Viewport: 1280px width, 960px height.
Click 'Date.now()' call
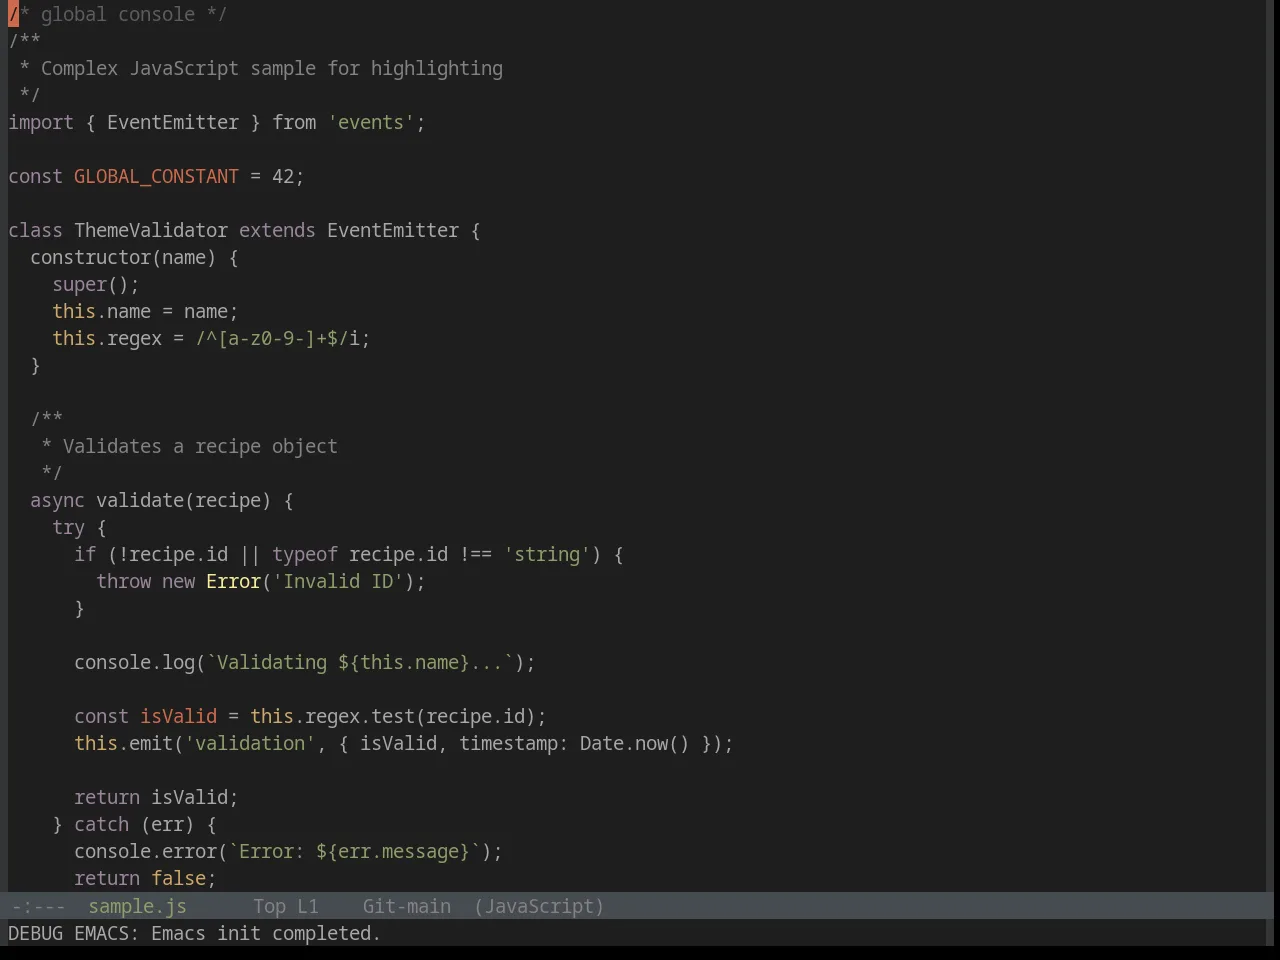[x=634, y=743]
